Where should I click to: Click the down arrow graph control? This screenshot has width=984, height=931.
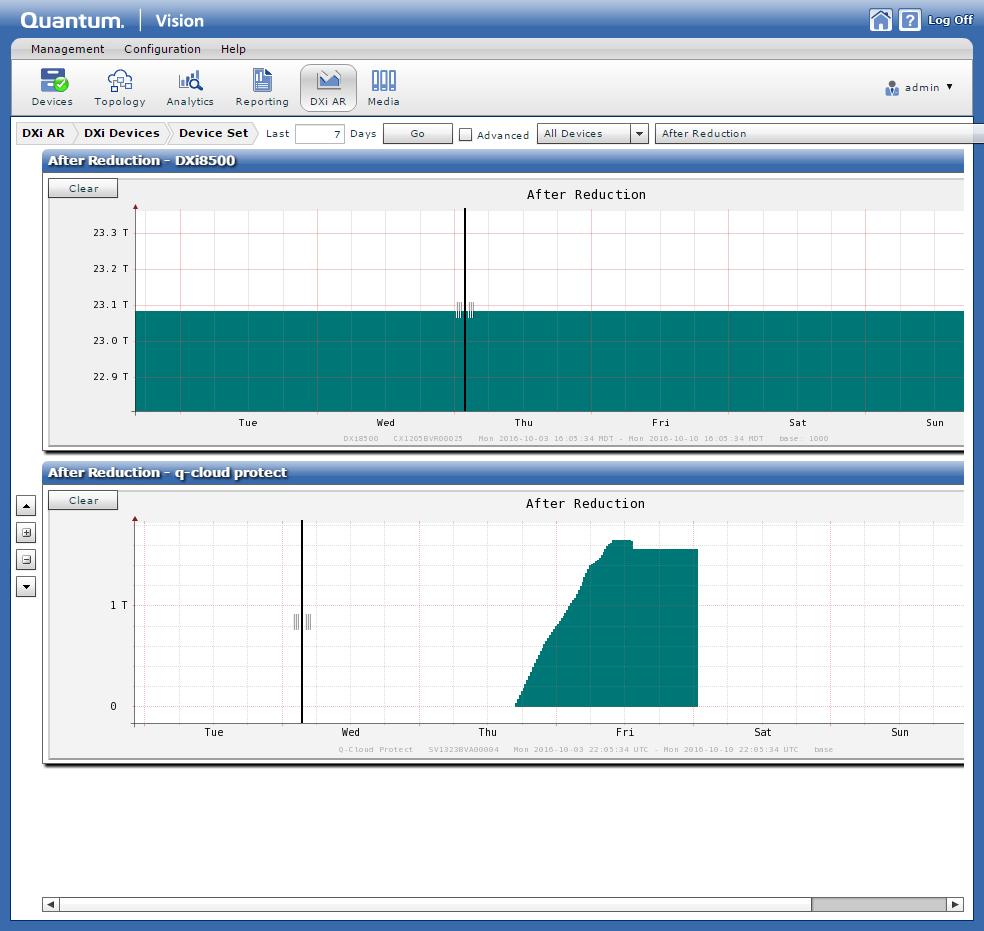point(26,587)
